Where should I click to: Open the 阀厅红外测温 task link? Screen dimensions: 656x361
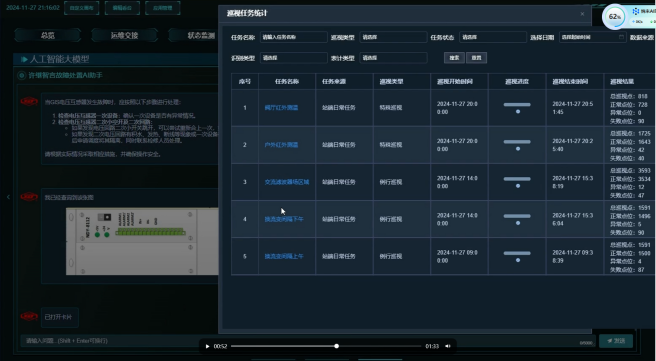click(x=281, y=108)
